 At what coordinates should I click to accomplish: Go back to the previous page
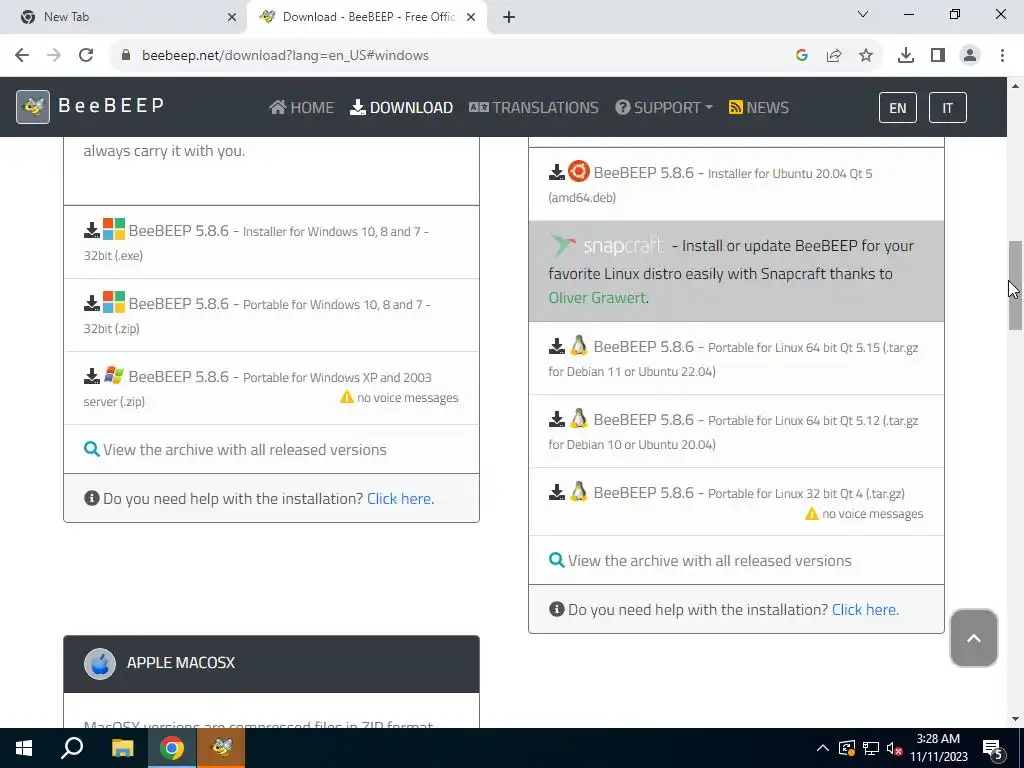[22, 56]
